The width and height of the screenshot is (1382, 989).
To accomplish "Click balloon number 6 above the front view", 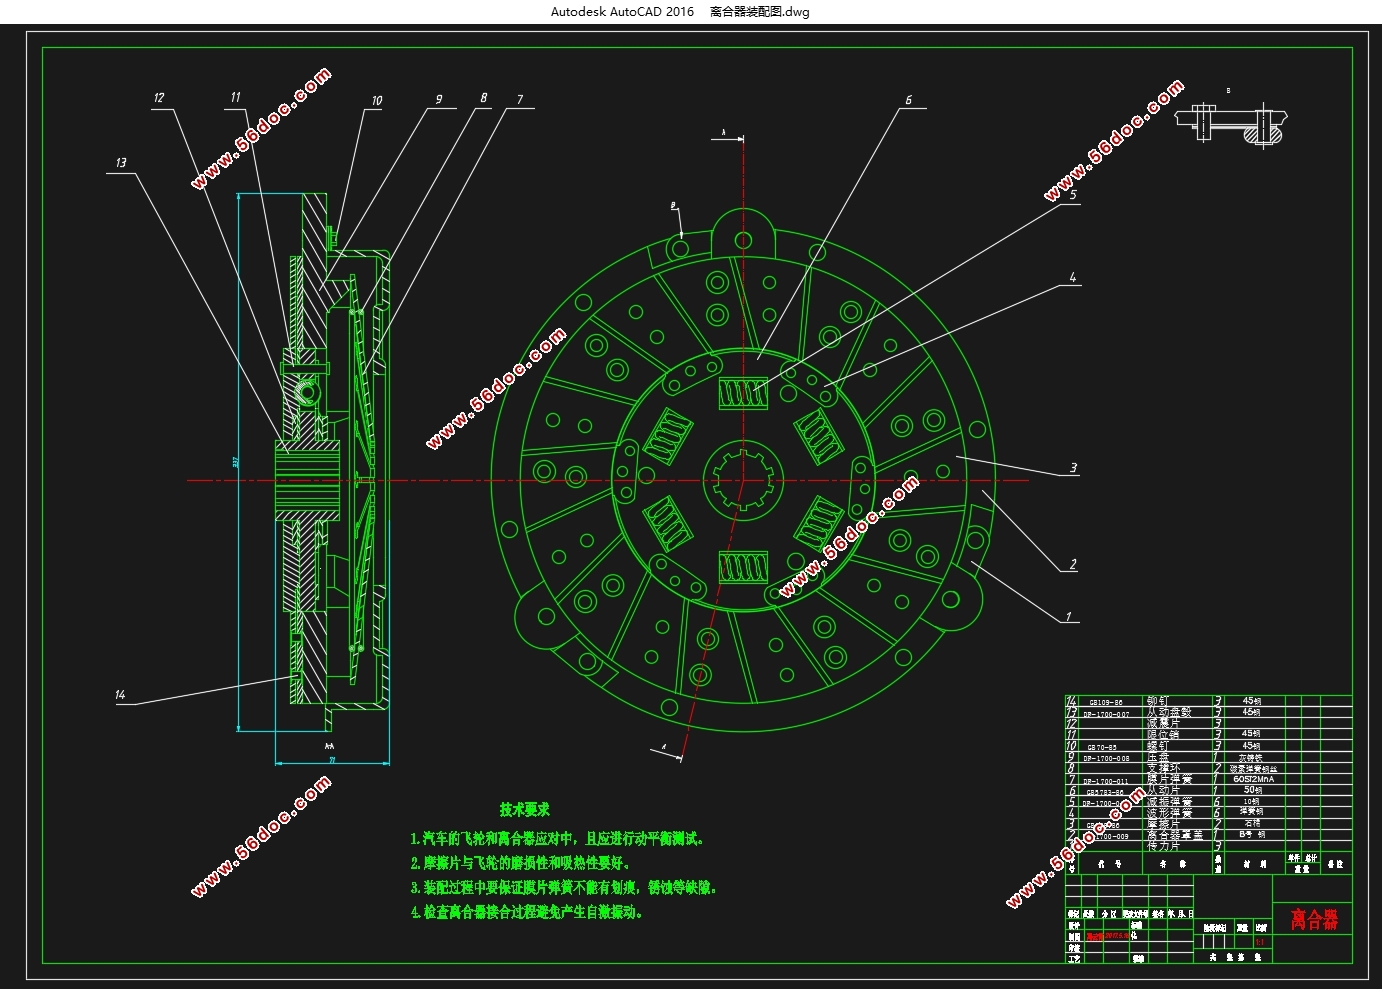I will pos(908,100).
